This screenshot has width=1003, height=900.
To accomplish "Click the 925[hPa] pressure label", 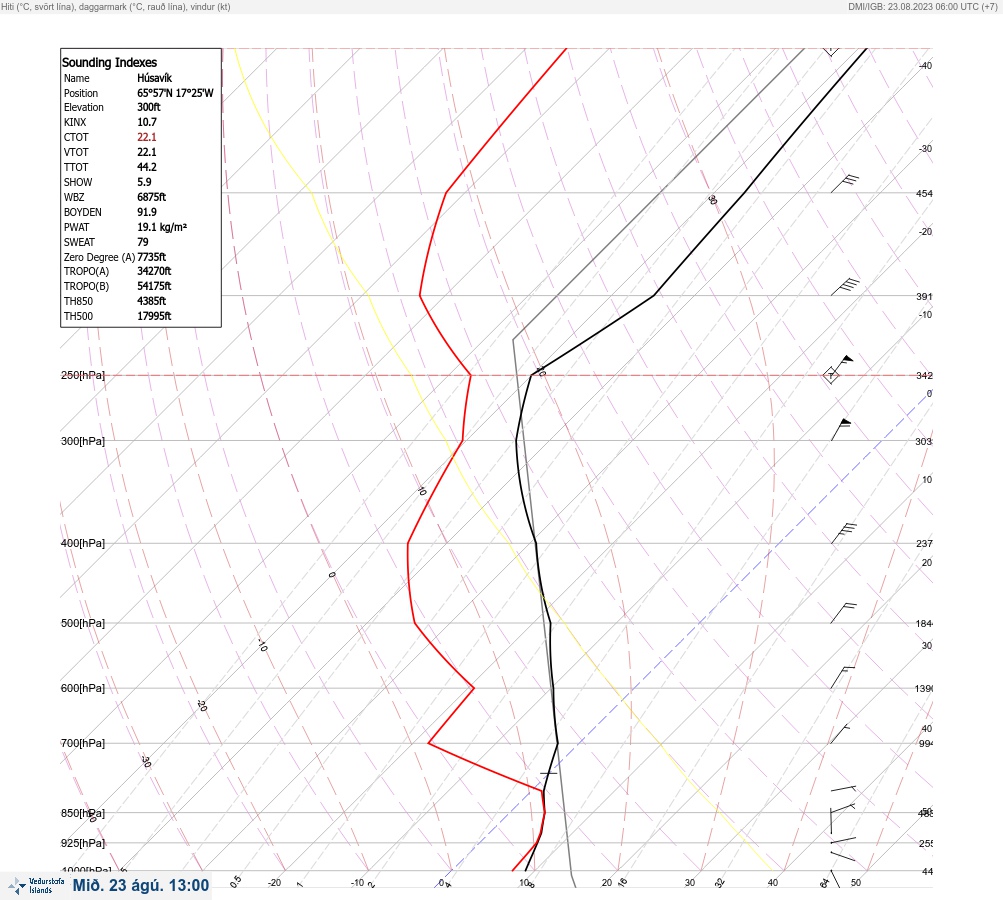I will tap(83, 843).
